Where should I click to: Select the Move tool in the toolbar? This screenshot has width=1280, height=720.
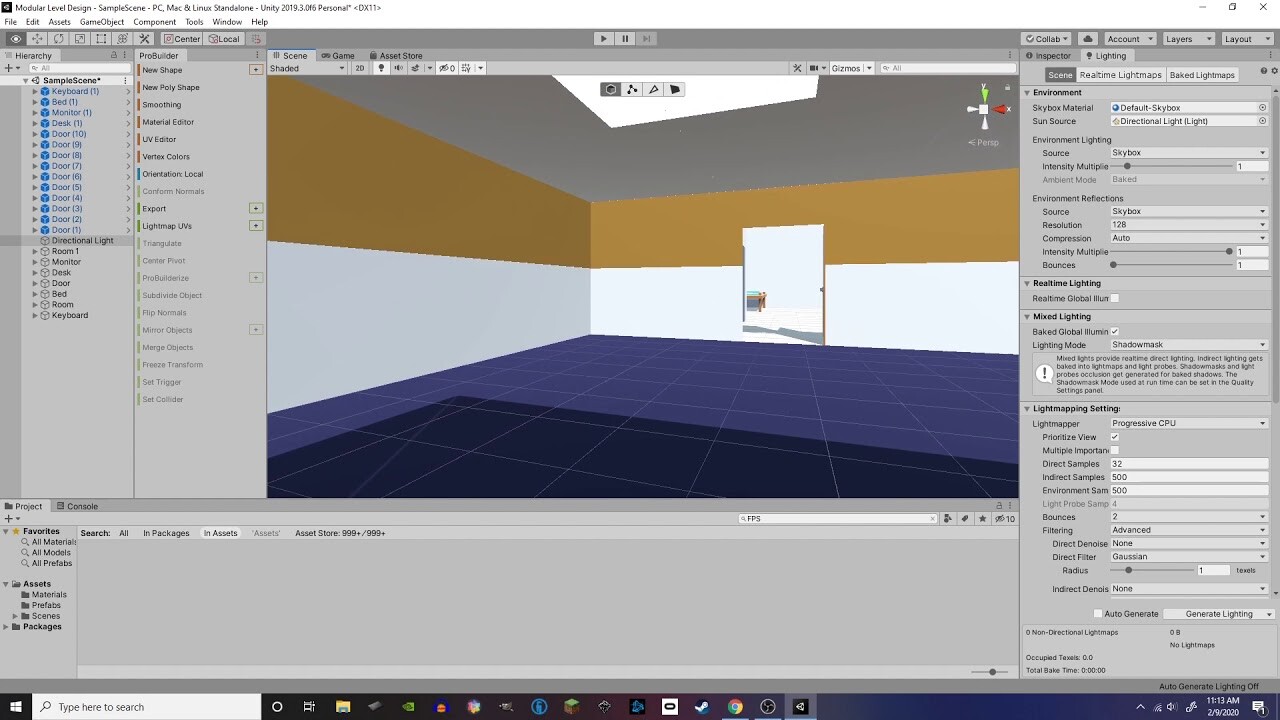click(36, 38)
